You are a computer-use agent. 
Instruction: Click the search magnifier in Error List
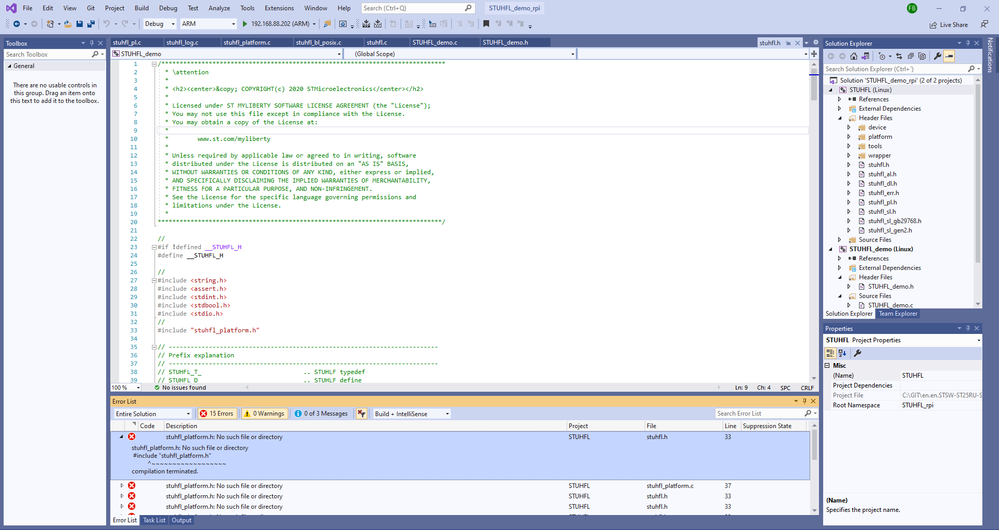808,413
